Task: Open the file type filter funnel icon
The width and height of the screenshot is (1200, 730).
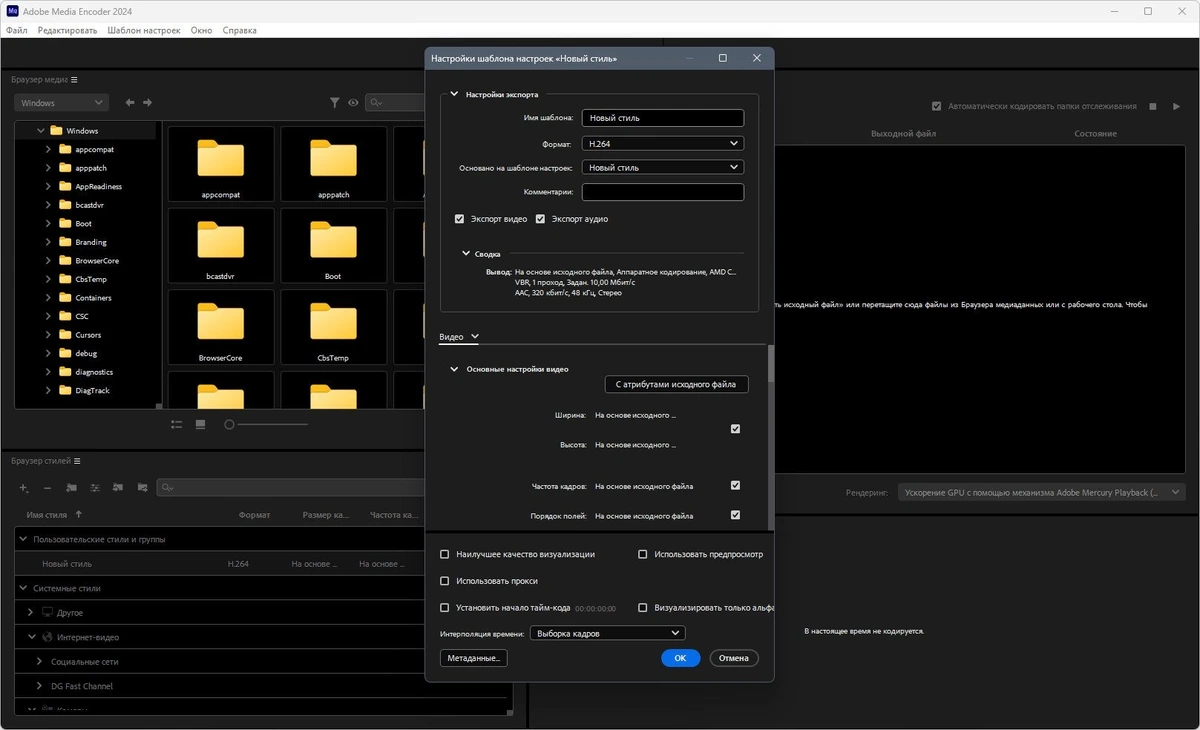Action: coord(335,103)
